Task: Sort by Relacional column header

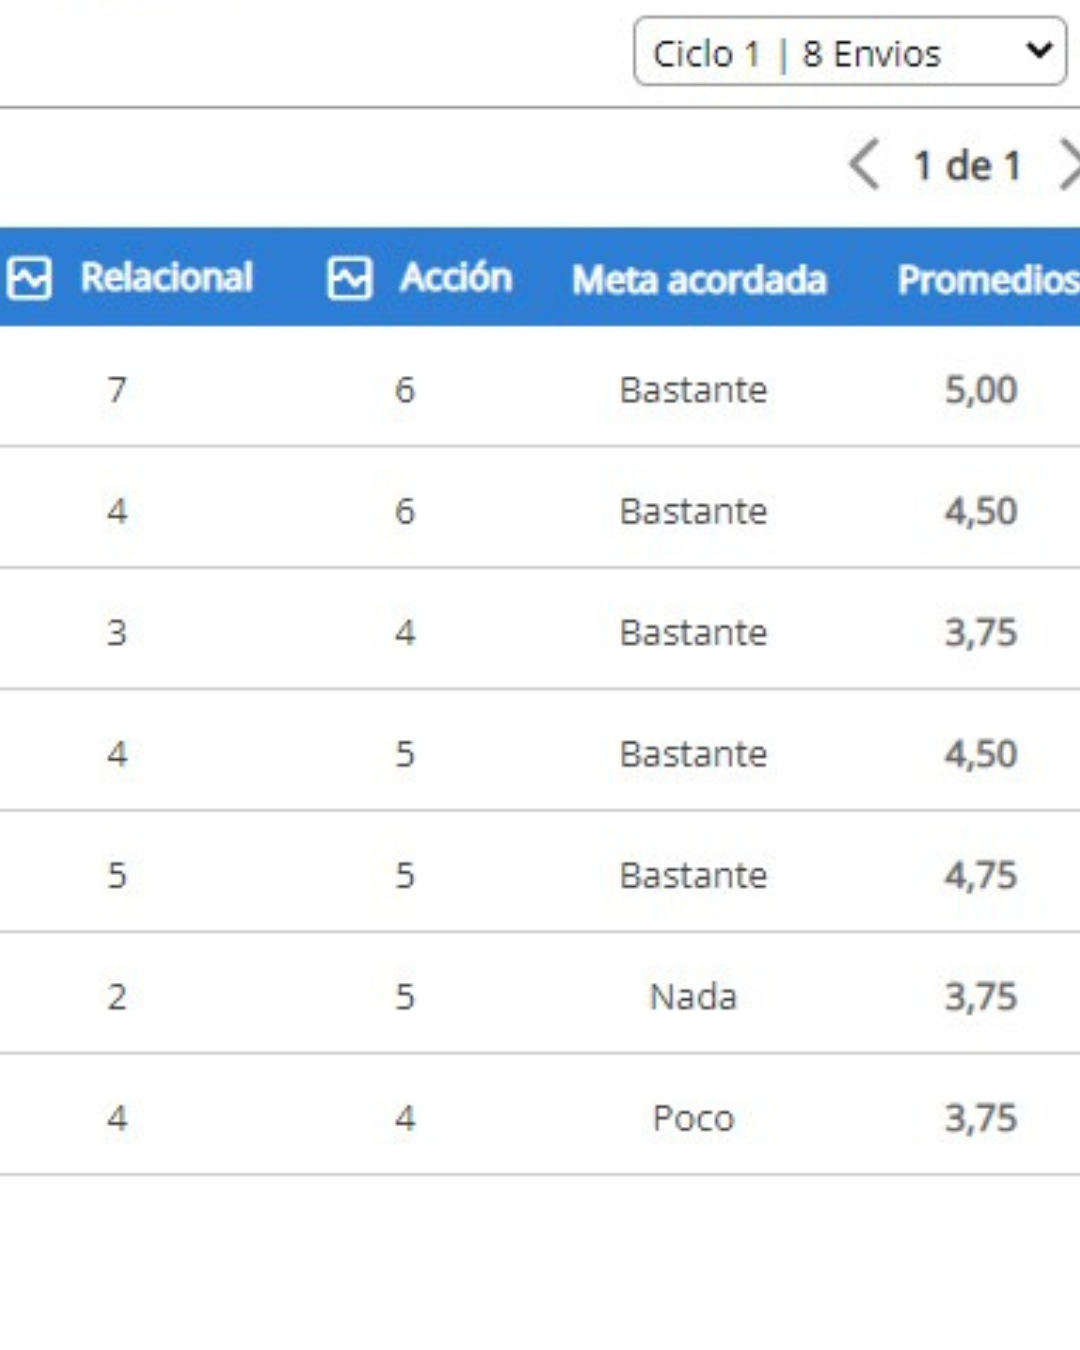Action: pyautogui.click(x=166, y=277)
